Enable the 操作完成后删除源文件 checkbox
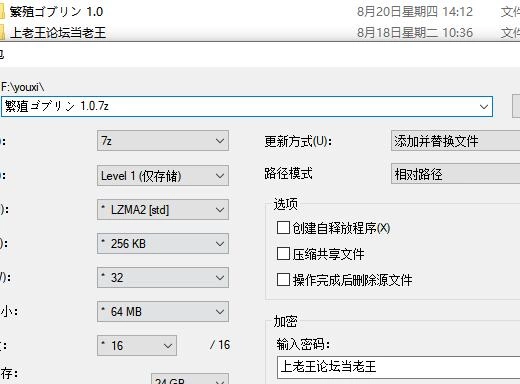 click(x=283, y=280)
